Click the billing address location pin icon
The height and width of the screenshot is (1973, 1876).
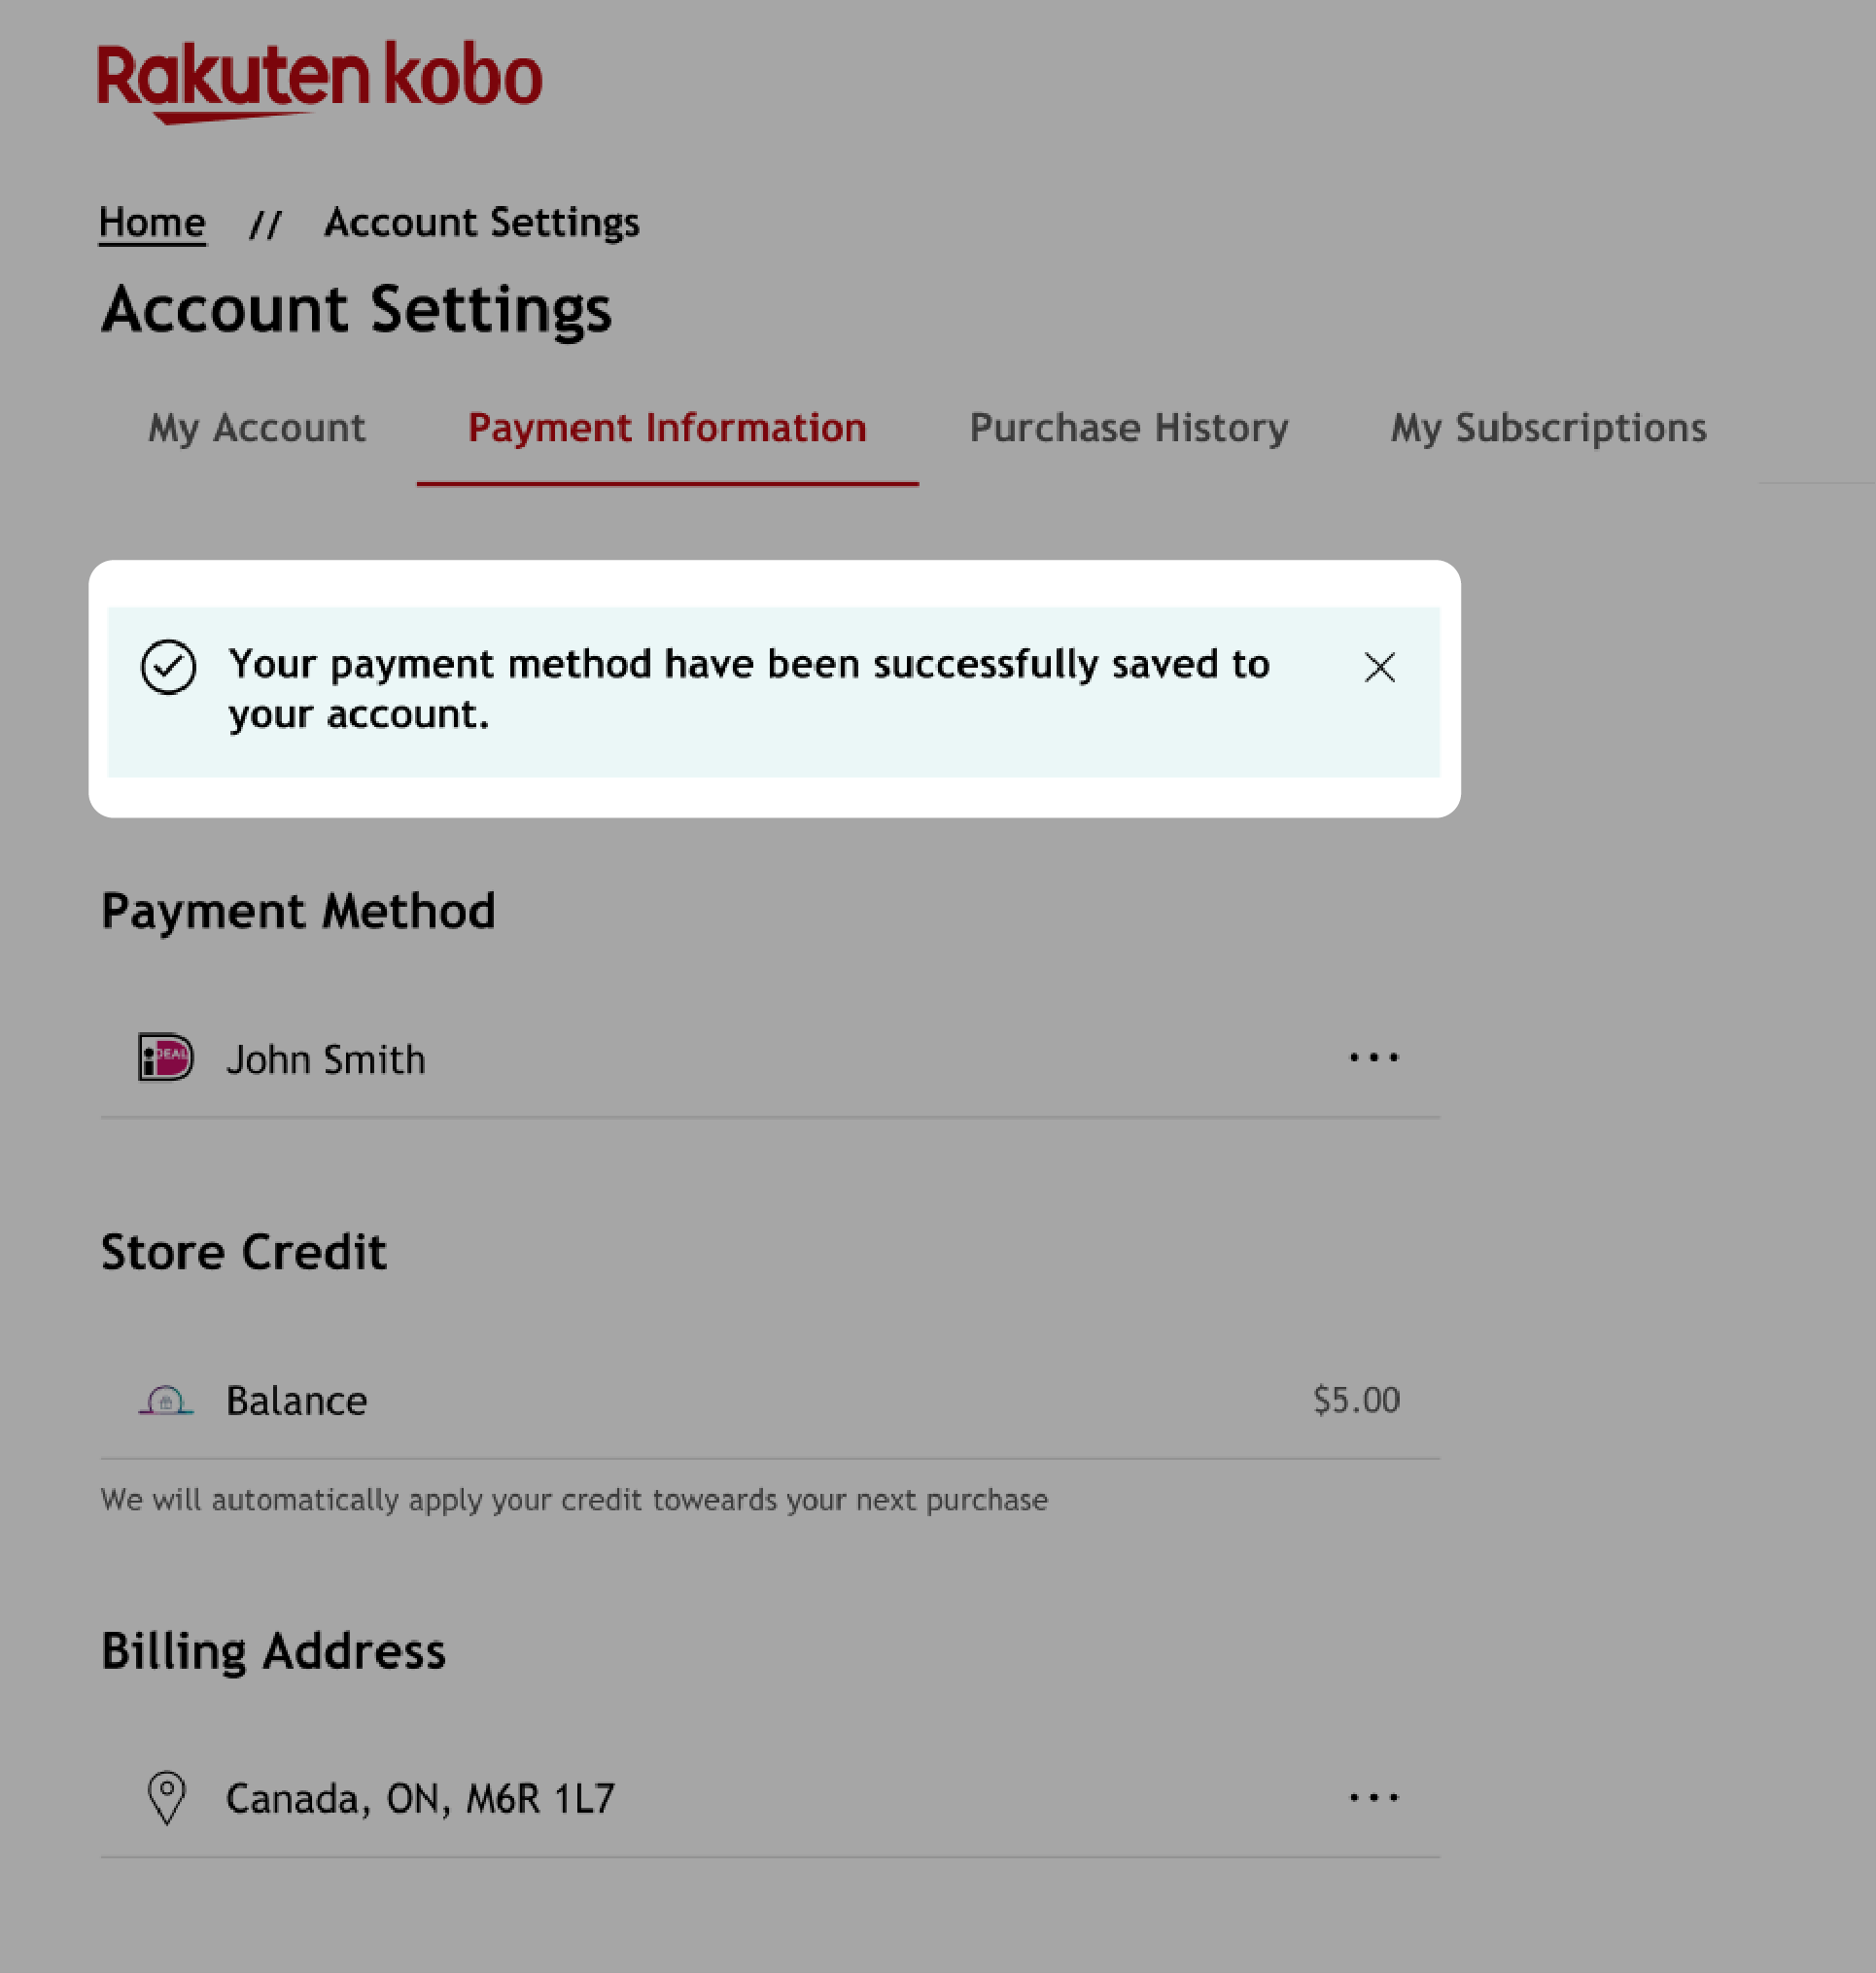click(x=165, y=1797)
